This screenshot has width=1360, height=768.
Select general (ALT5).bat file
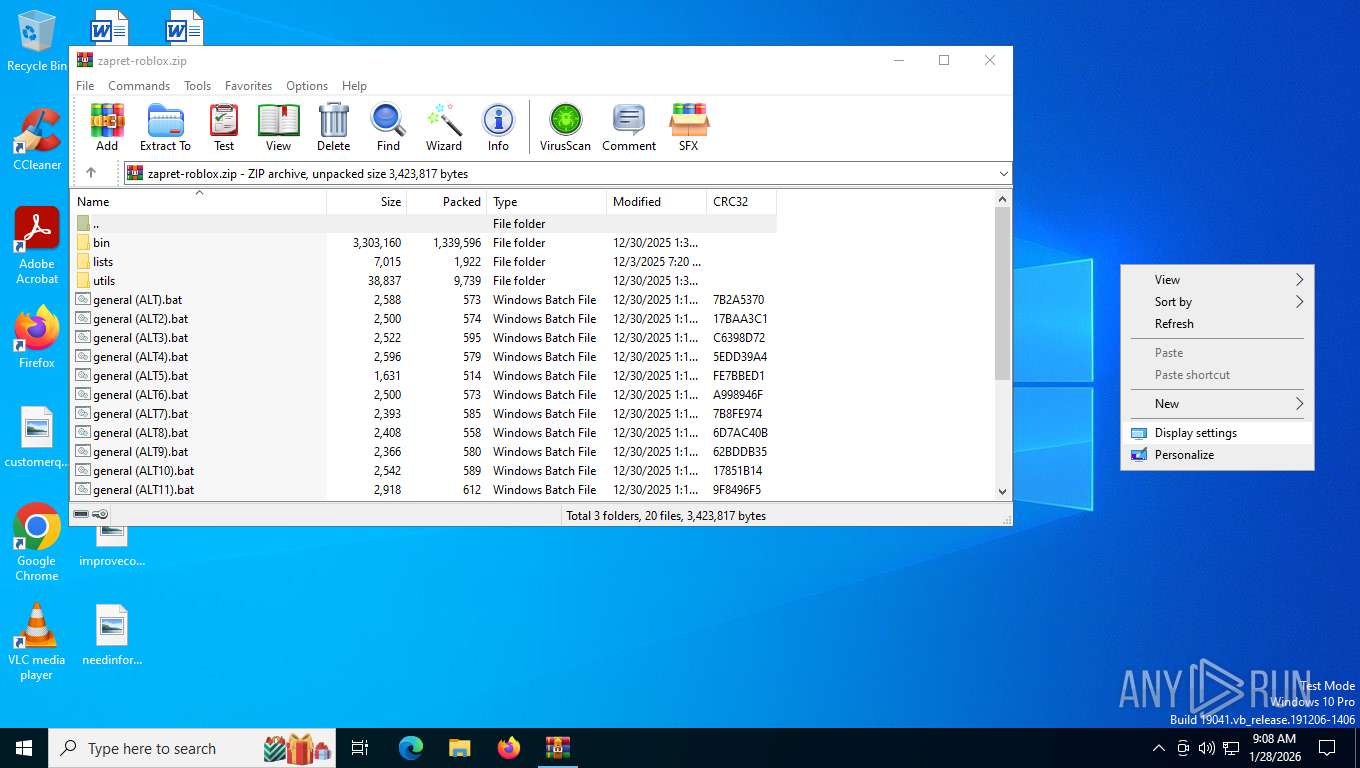(x=423, y=376)
